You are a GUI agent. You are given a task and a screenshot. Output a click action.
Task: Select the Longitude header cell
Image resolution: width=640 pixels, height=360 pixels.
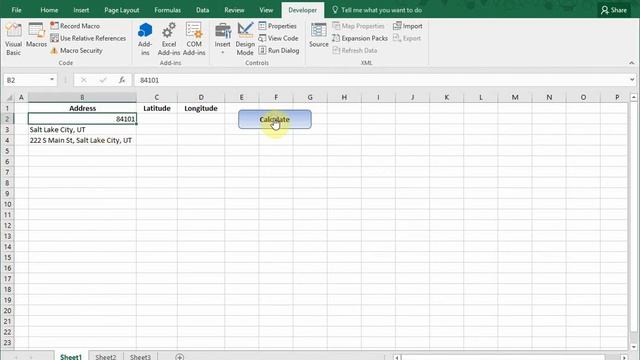(201, 108)
